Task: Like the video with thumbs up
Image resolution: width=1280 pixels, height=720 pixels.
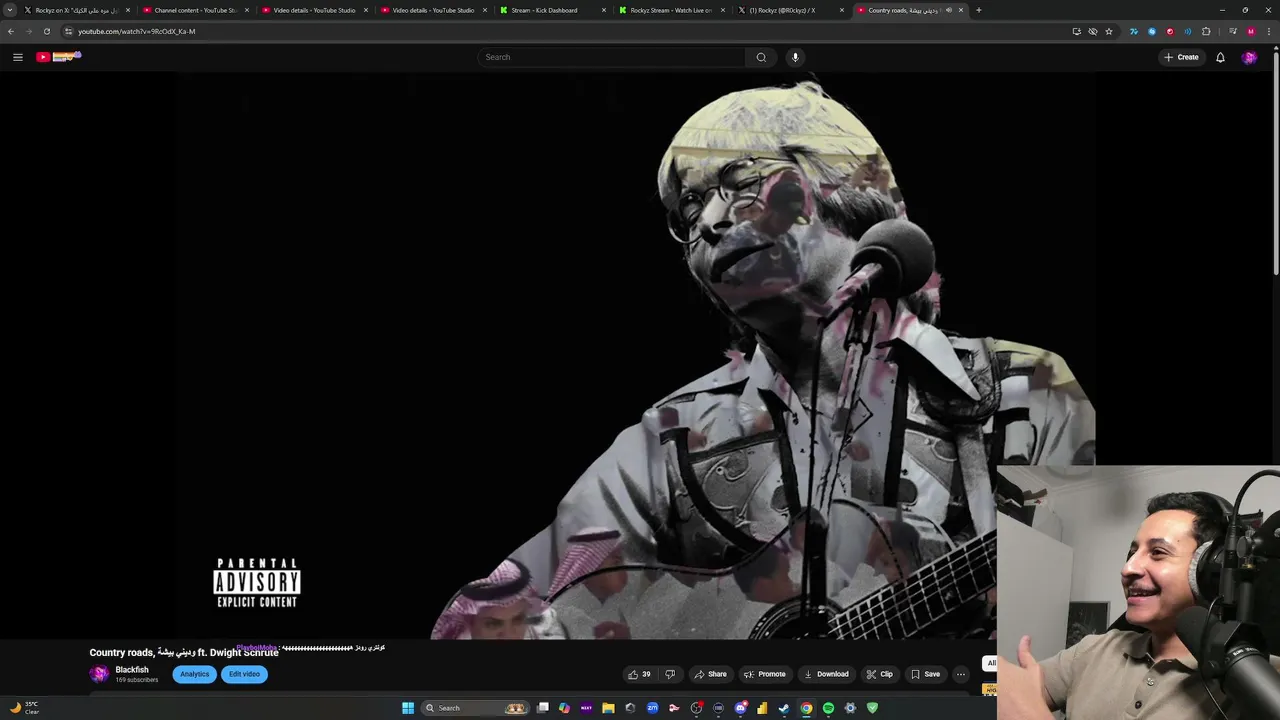Action: [x=639, y=674]
